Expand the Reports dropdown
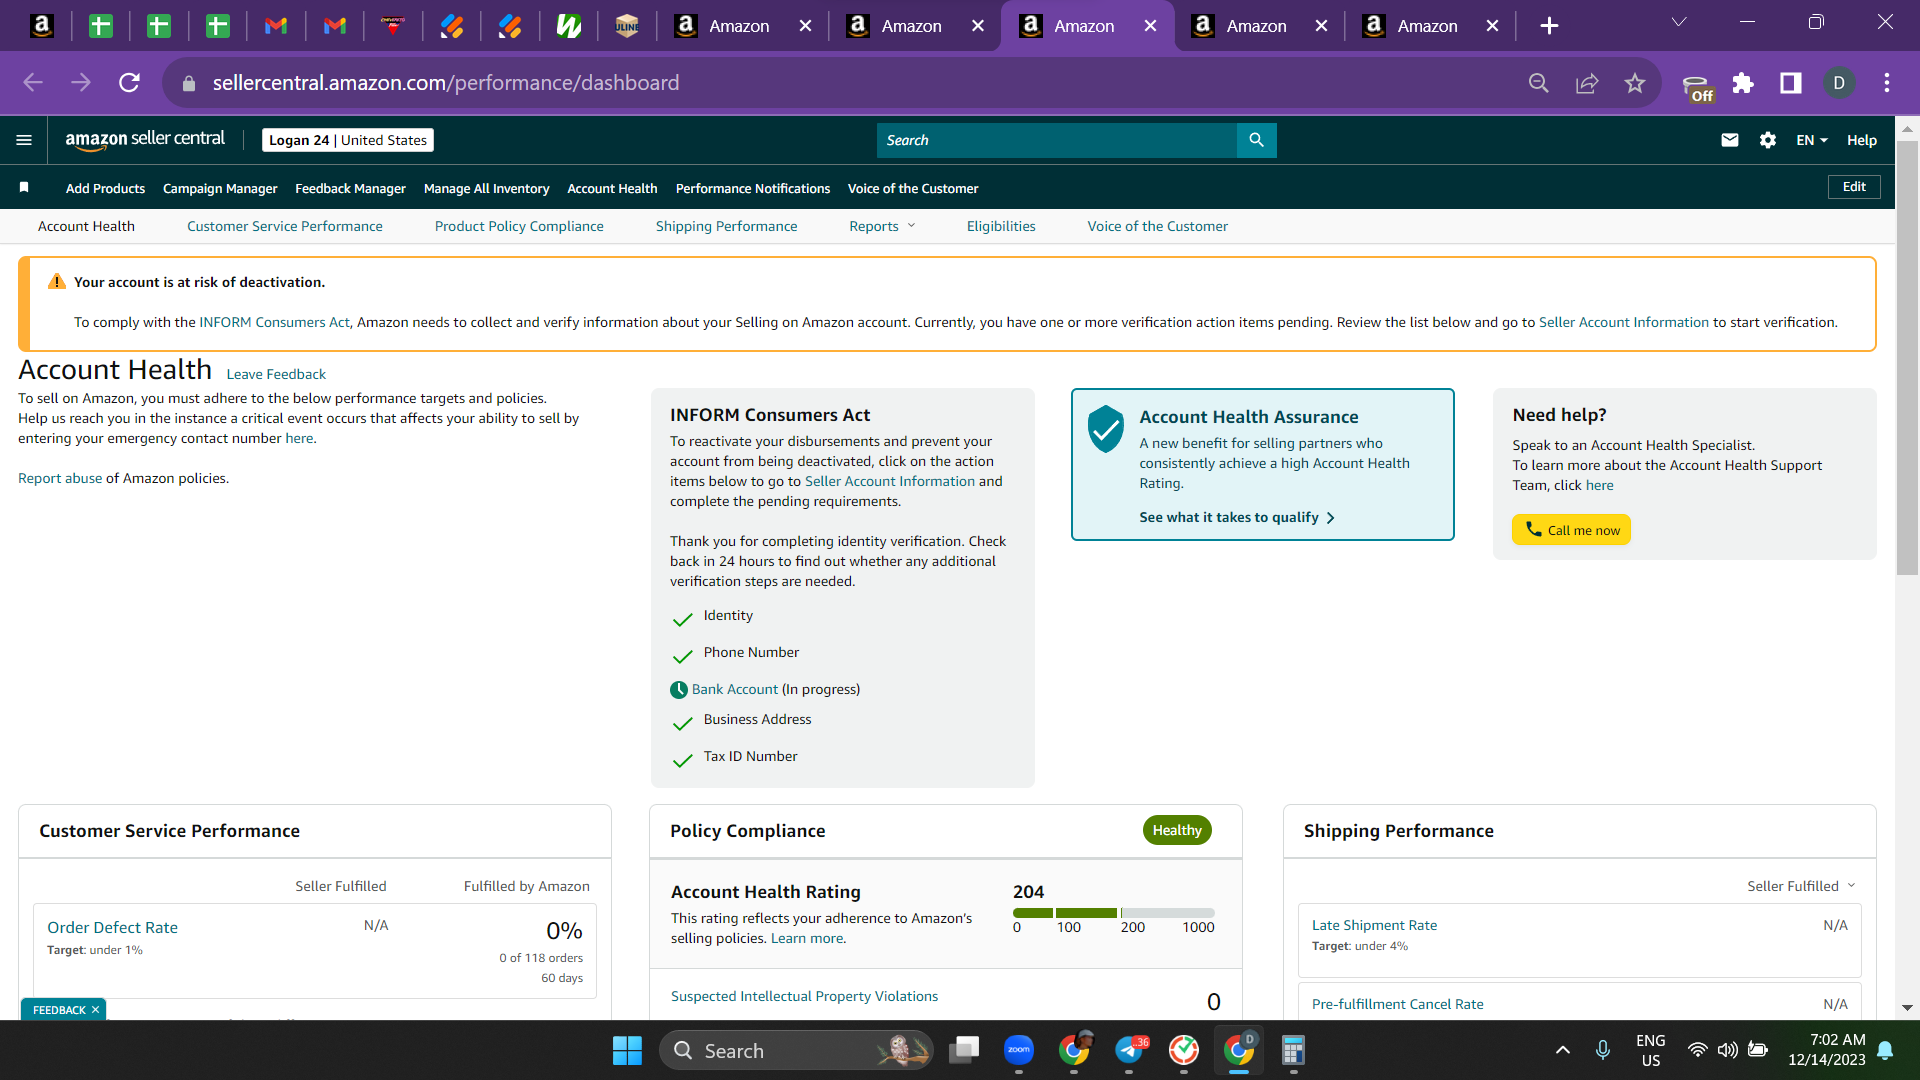The height and width of the screenshot is (1080, 1920). coord(882,226)
